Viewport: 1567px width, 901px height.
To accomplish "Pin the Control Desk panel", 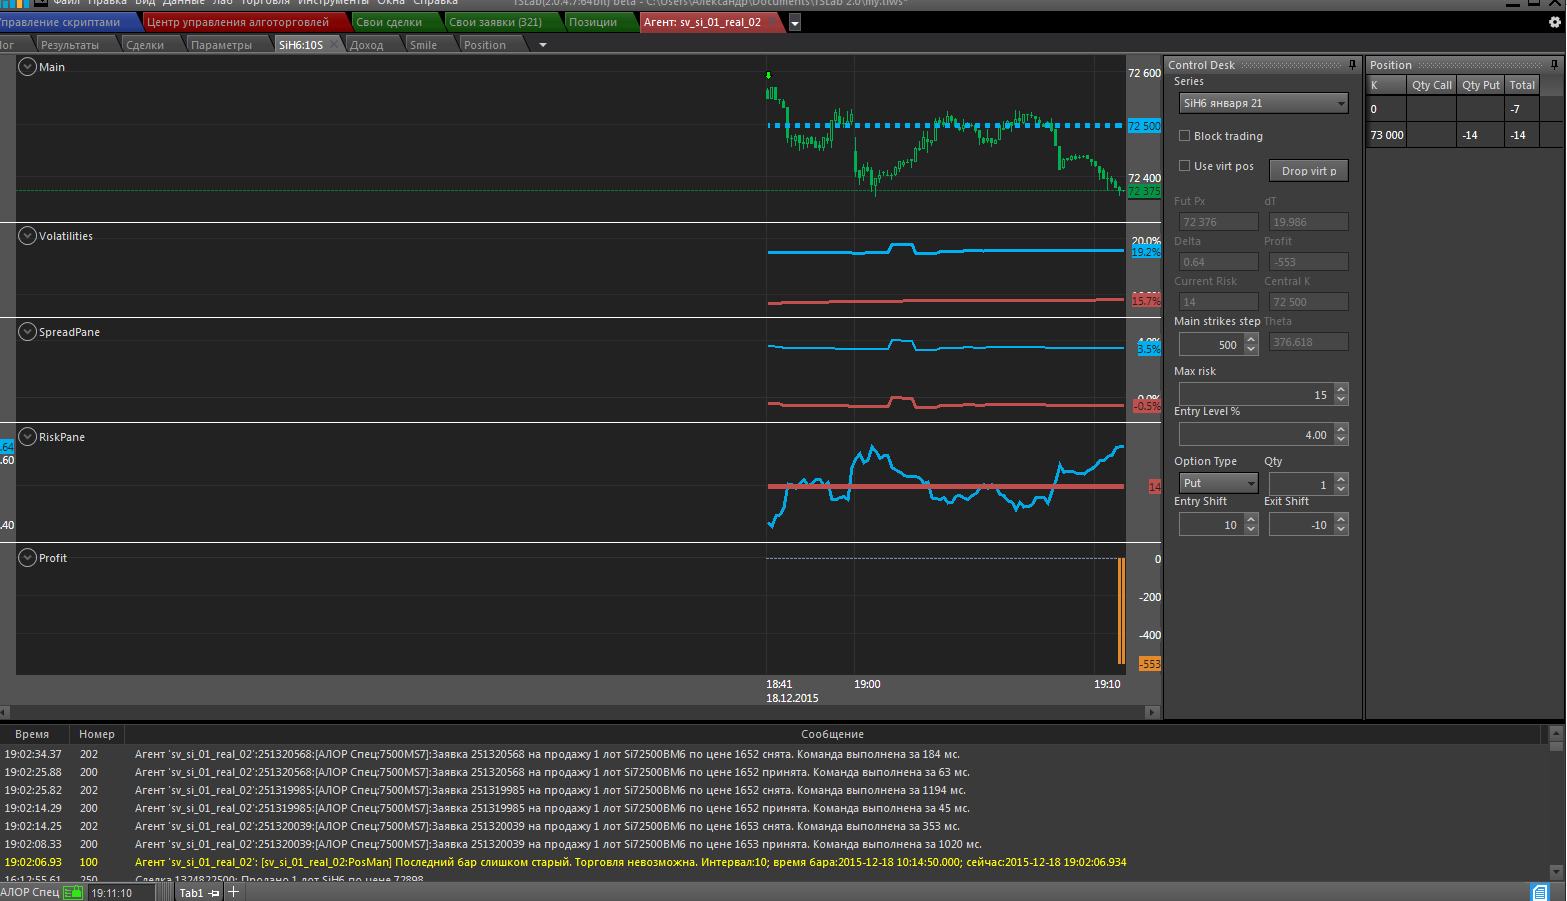I will tap(1352, 65).
